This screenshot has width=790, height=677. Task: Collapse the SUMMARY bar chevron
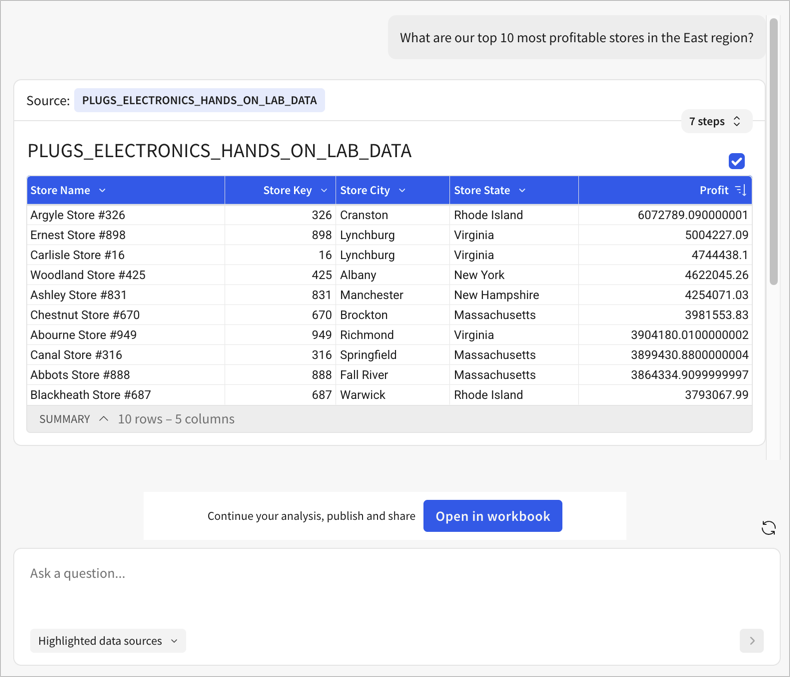(x=104, y=419)
